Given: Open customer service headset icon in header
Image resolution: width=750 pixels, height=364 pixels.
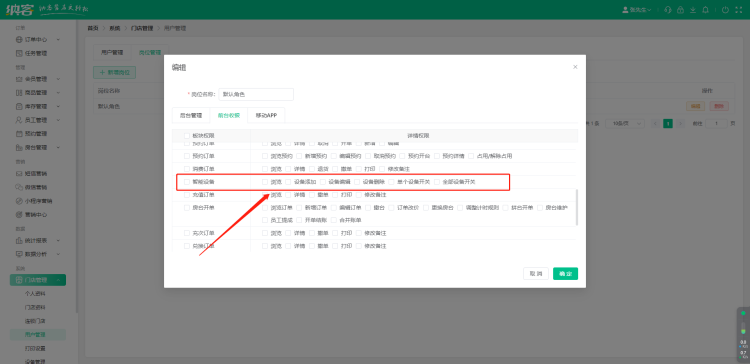Looking at the screenshot, I should pyautogui.click(x=668, y=10).
